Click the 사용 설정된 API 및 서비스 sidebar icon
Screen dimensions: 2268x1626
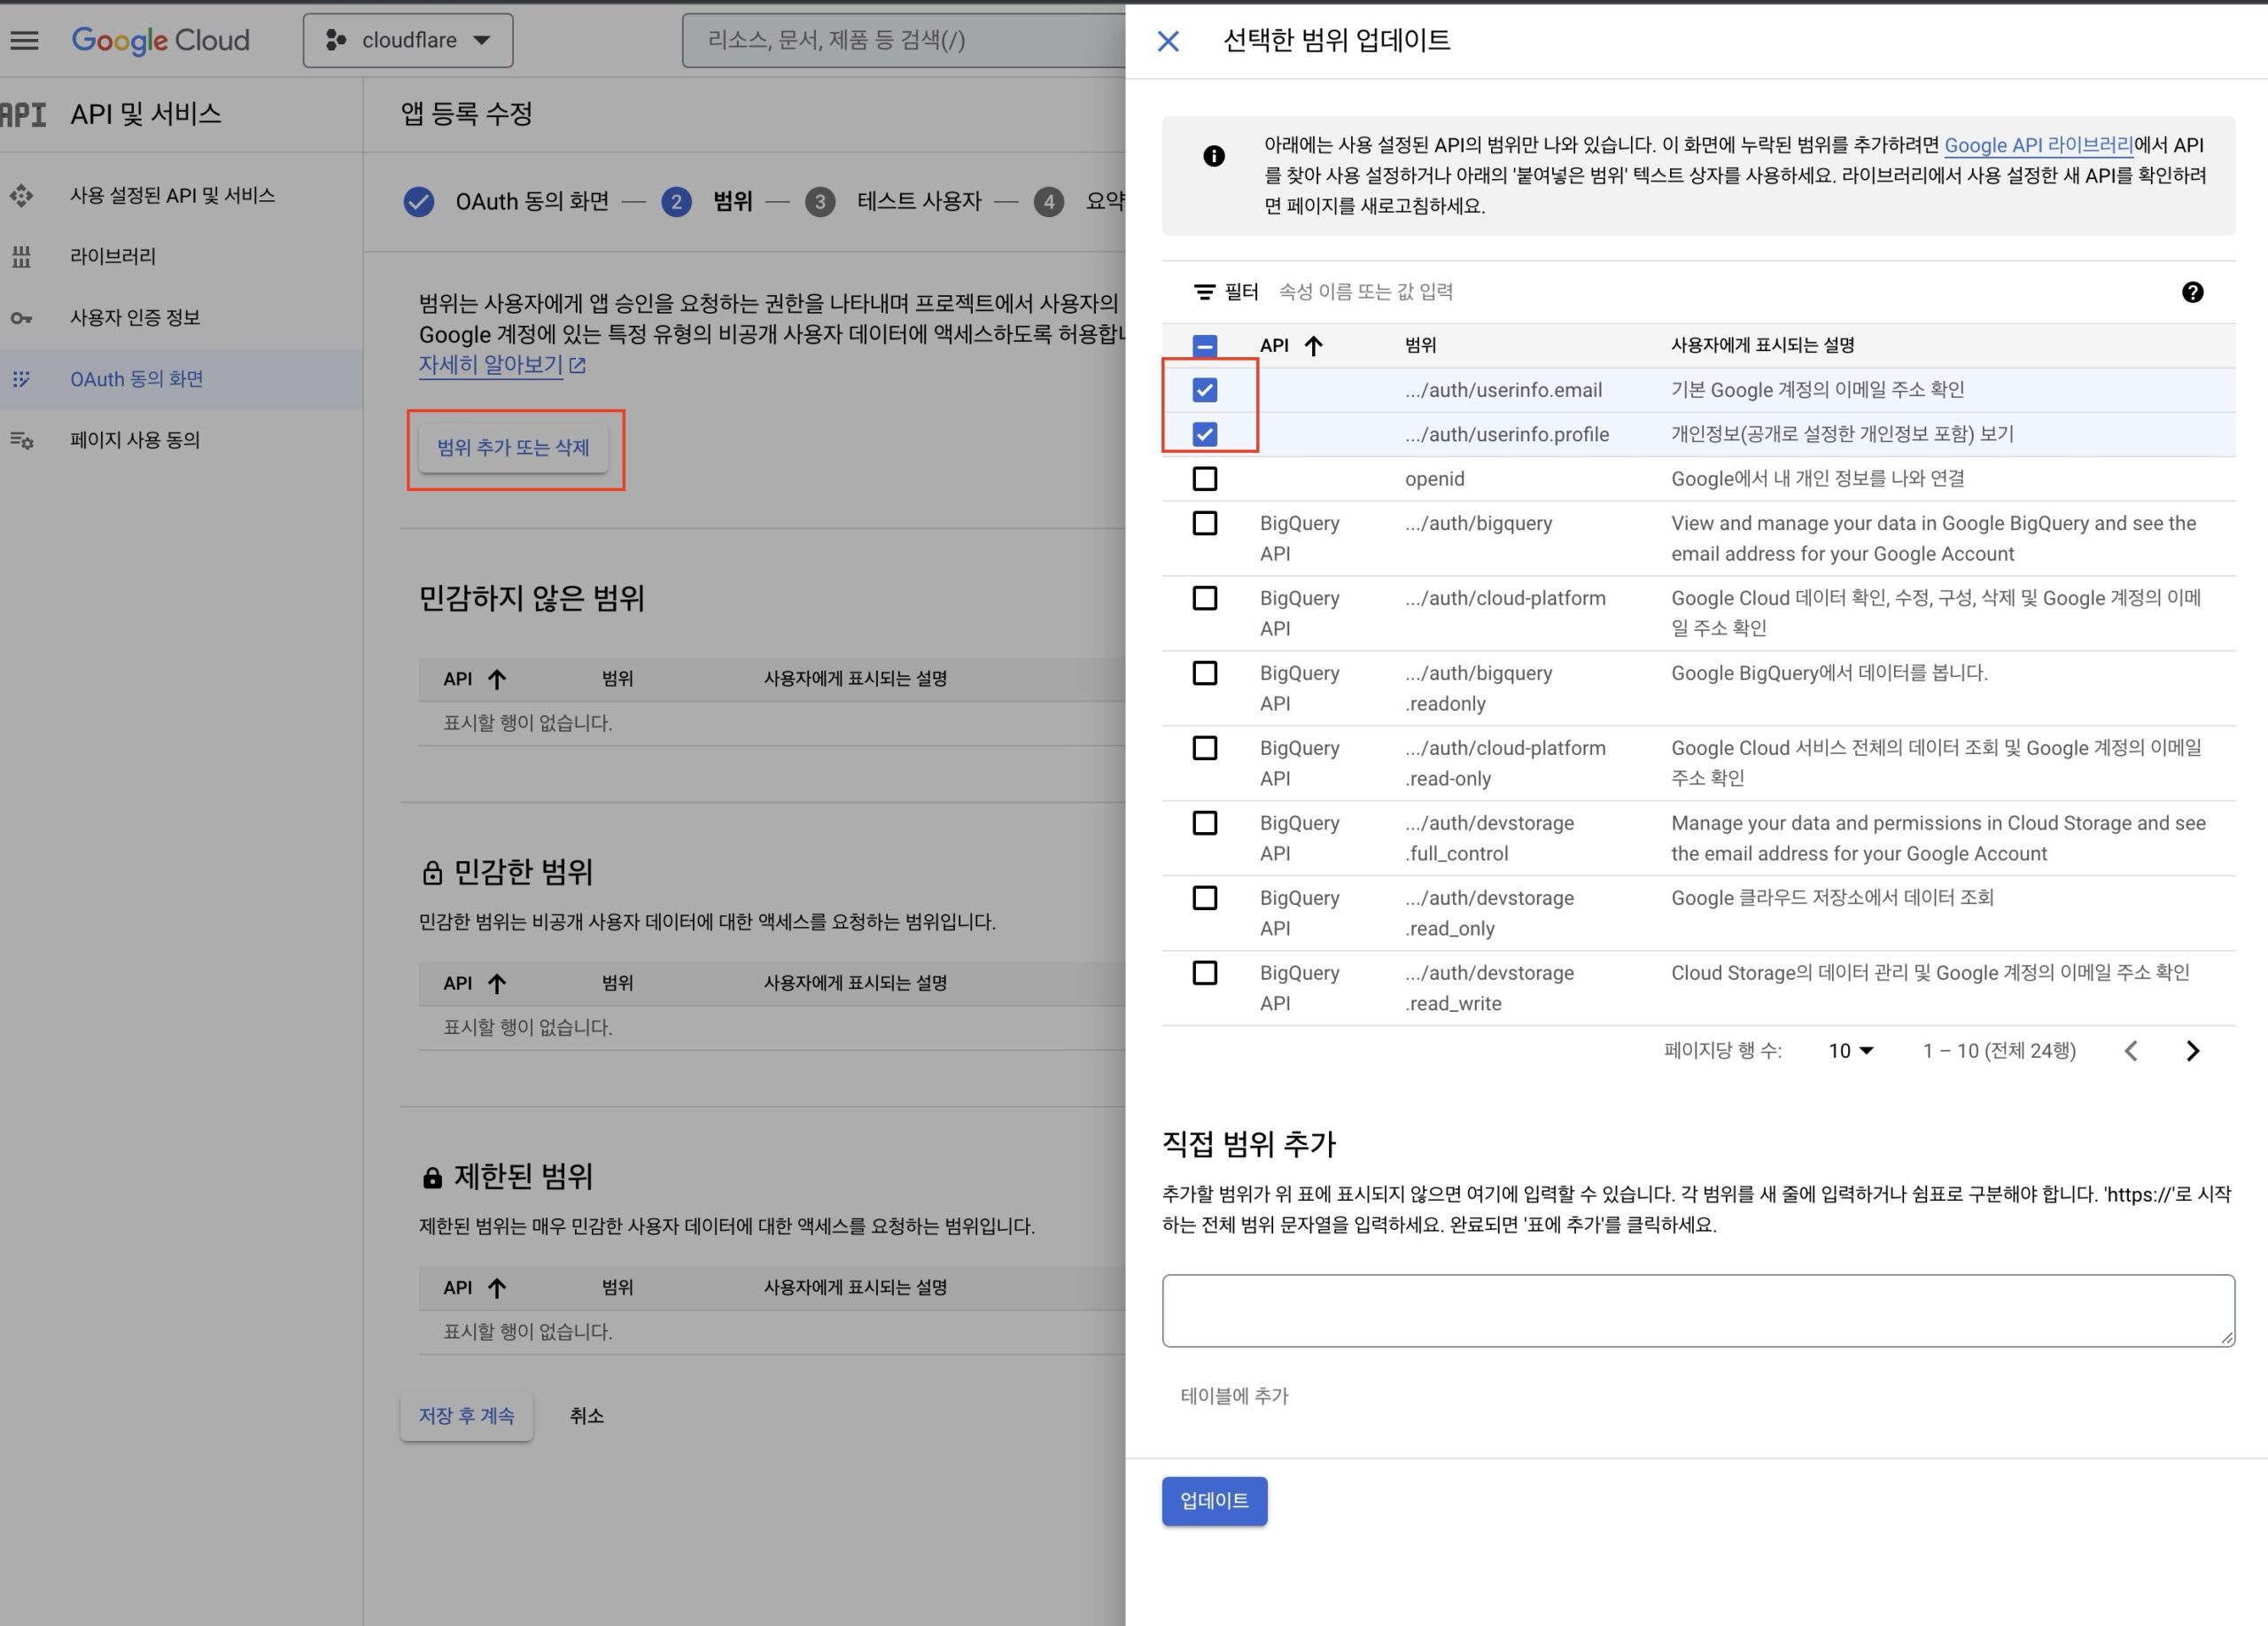pos(22,196)
